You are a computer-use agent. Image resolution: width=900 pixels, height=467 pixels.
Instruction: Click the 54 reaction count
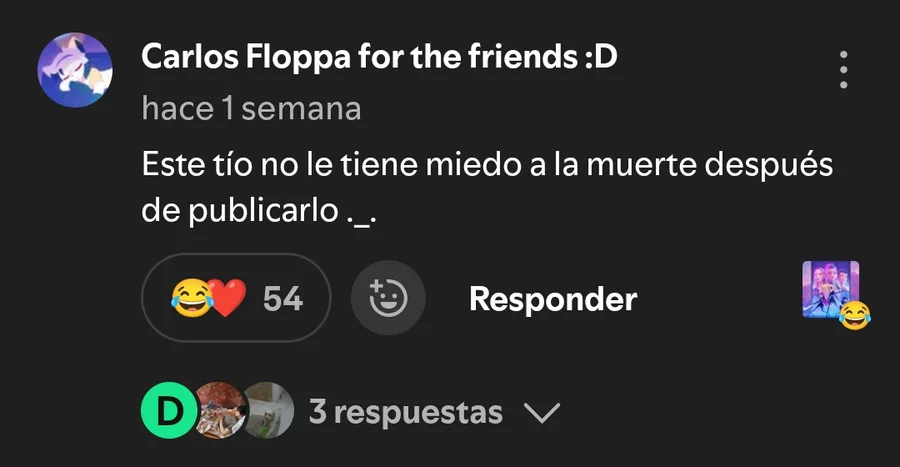[282, 299]
